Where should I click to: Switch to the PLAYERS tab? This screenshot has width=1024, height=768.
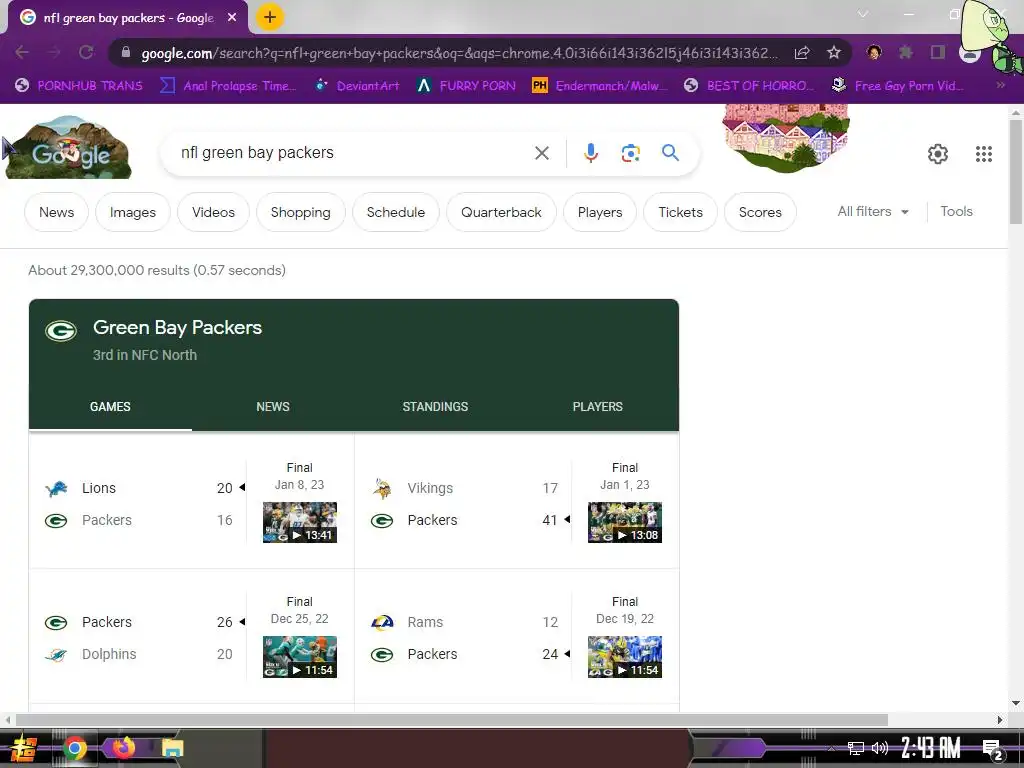point(598,407)
